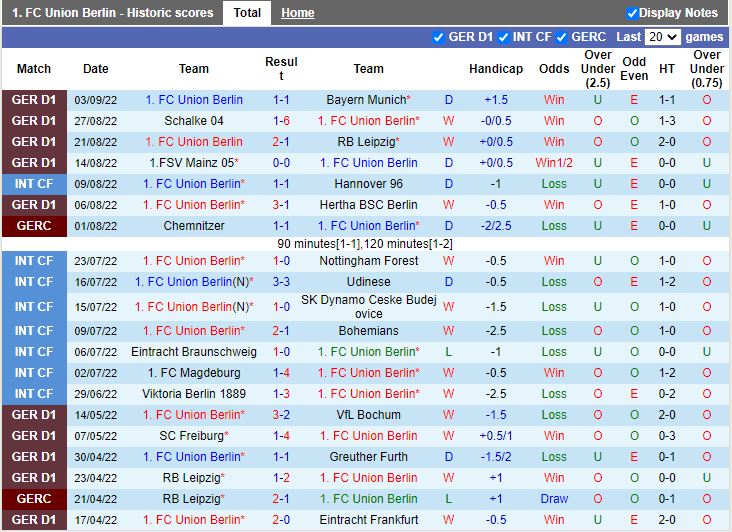Open Schalke 04 team link

(194, 121)
